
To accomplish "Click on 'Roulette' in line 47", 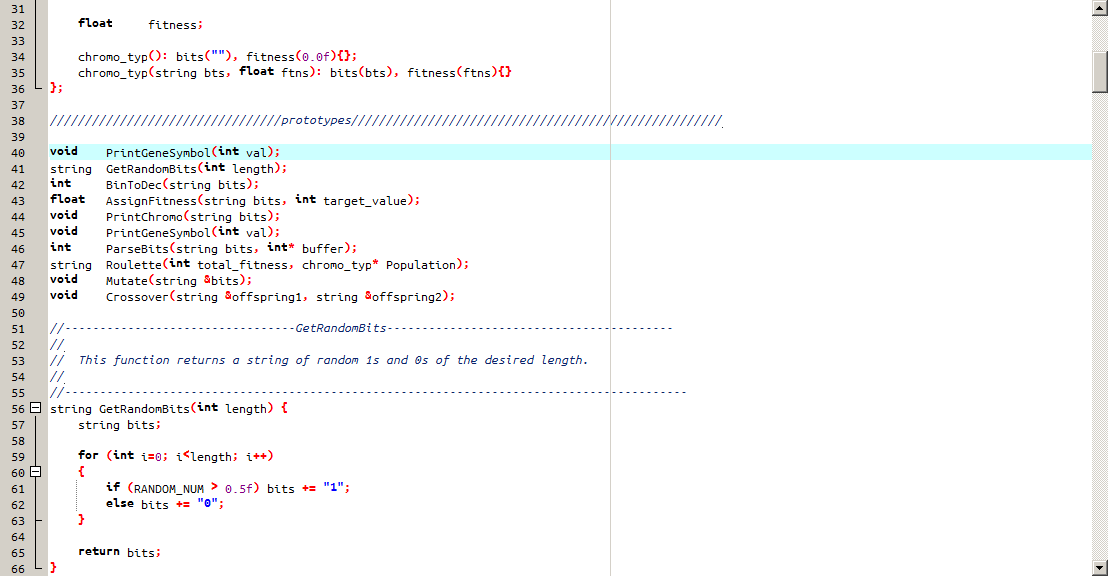I will tap(134, 265).
